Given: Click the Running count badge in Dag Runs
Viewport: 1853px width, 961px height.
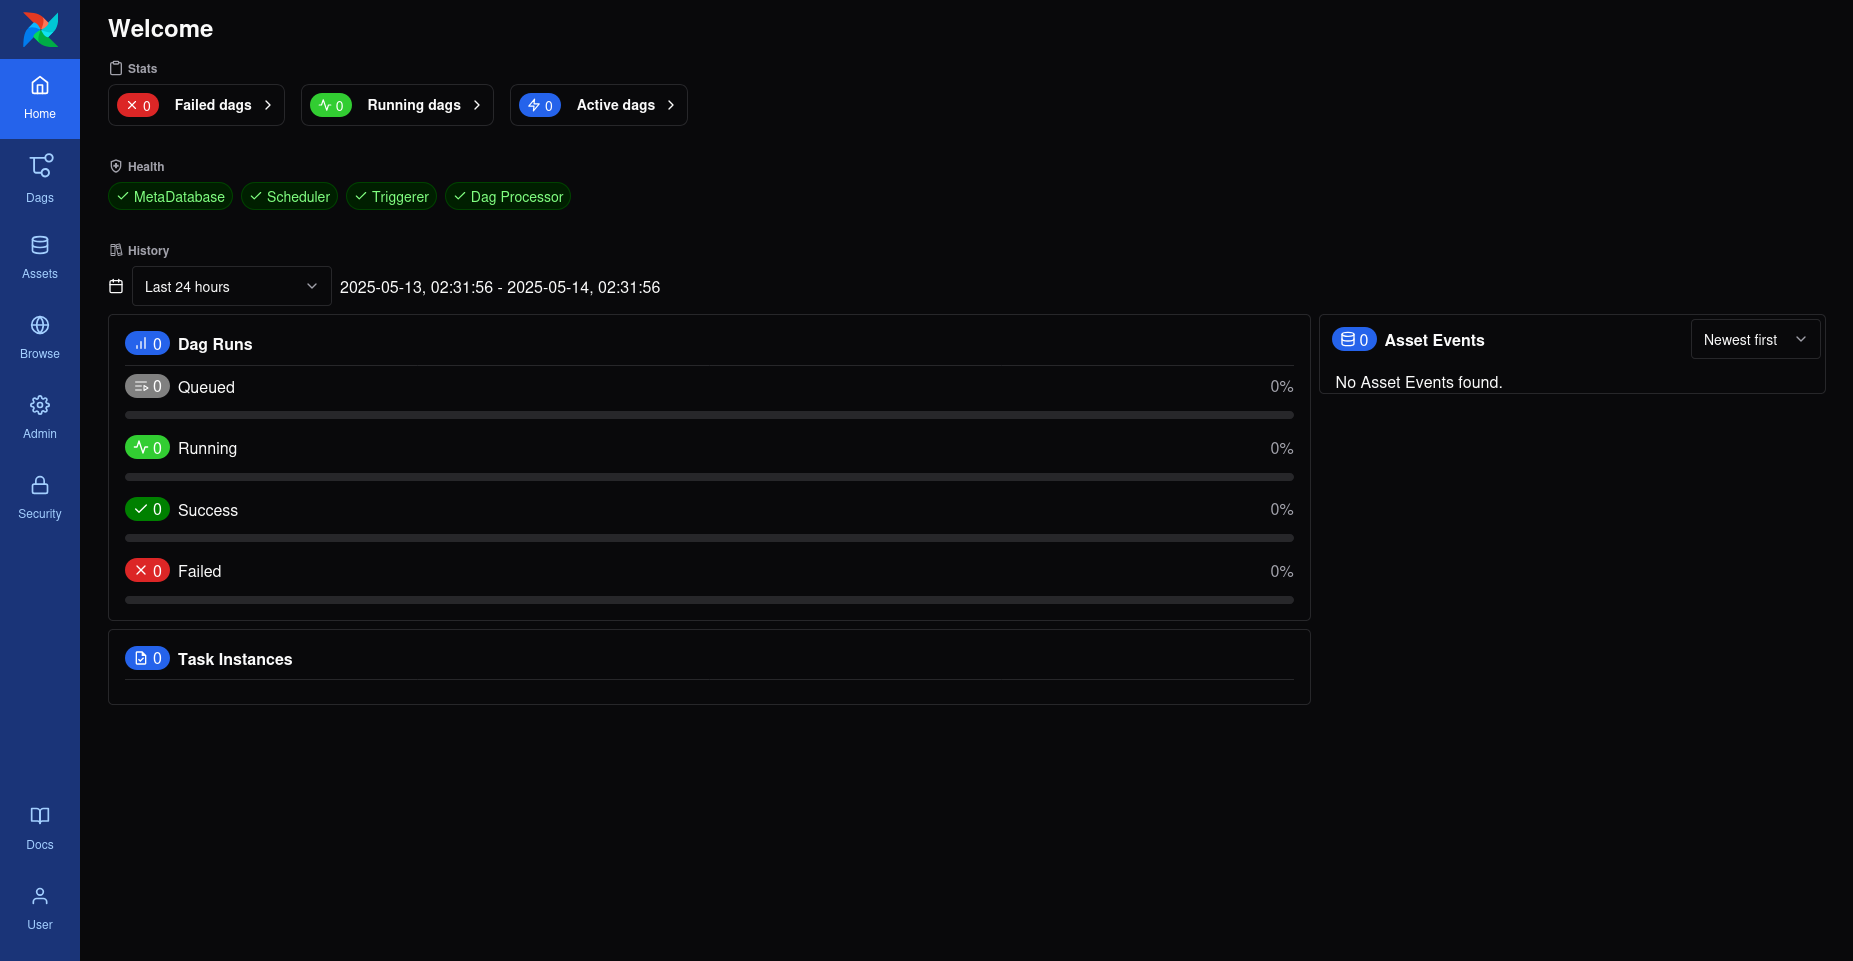Looking at the screenshot, I should pyautogui.click(x=147, y=447).
